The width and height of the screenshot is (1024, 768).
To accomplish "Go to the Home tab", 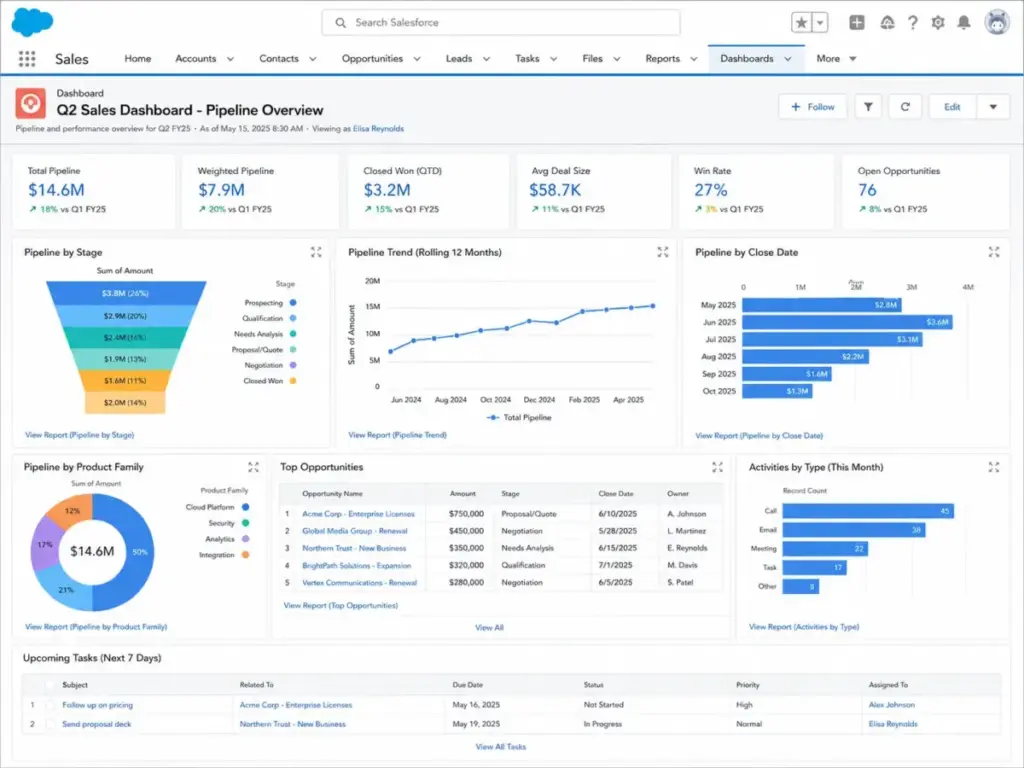I will pyautogui.click(x=138, y=59).
